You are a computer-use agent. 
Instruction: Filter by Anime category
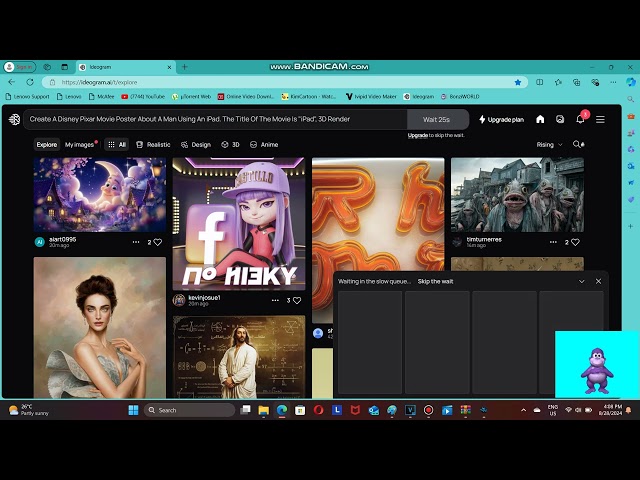pos(264,144)
